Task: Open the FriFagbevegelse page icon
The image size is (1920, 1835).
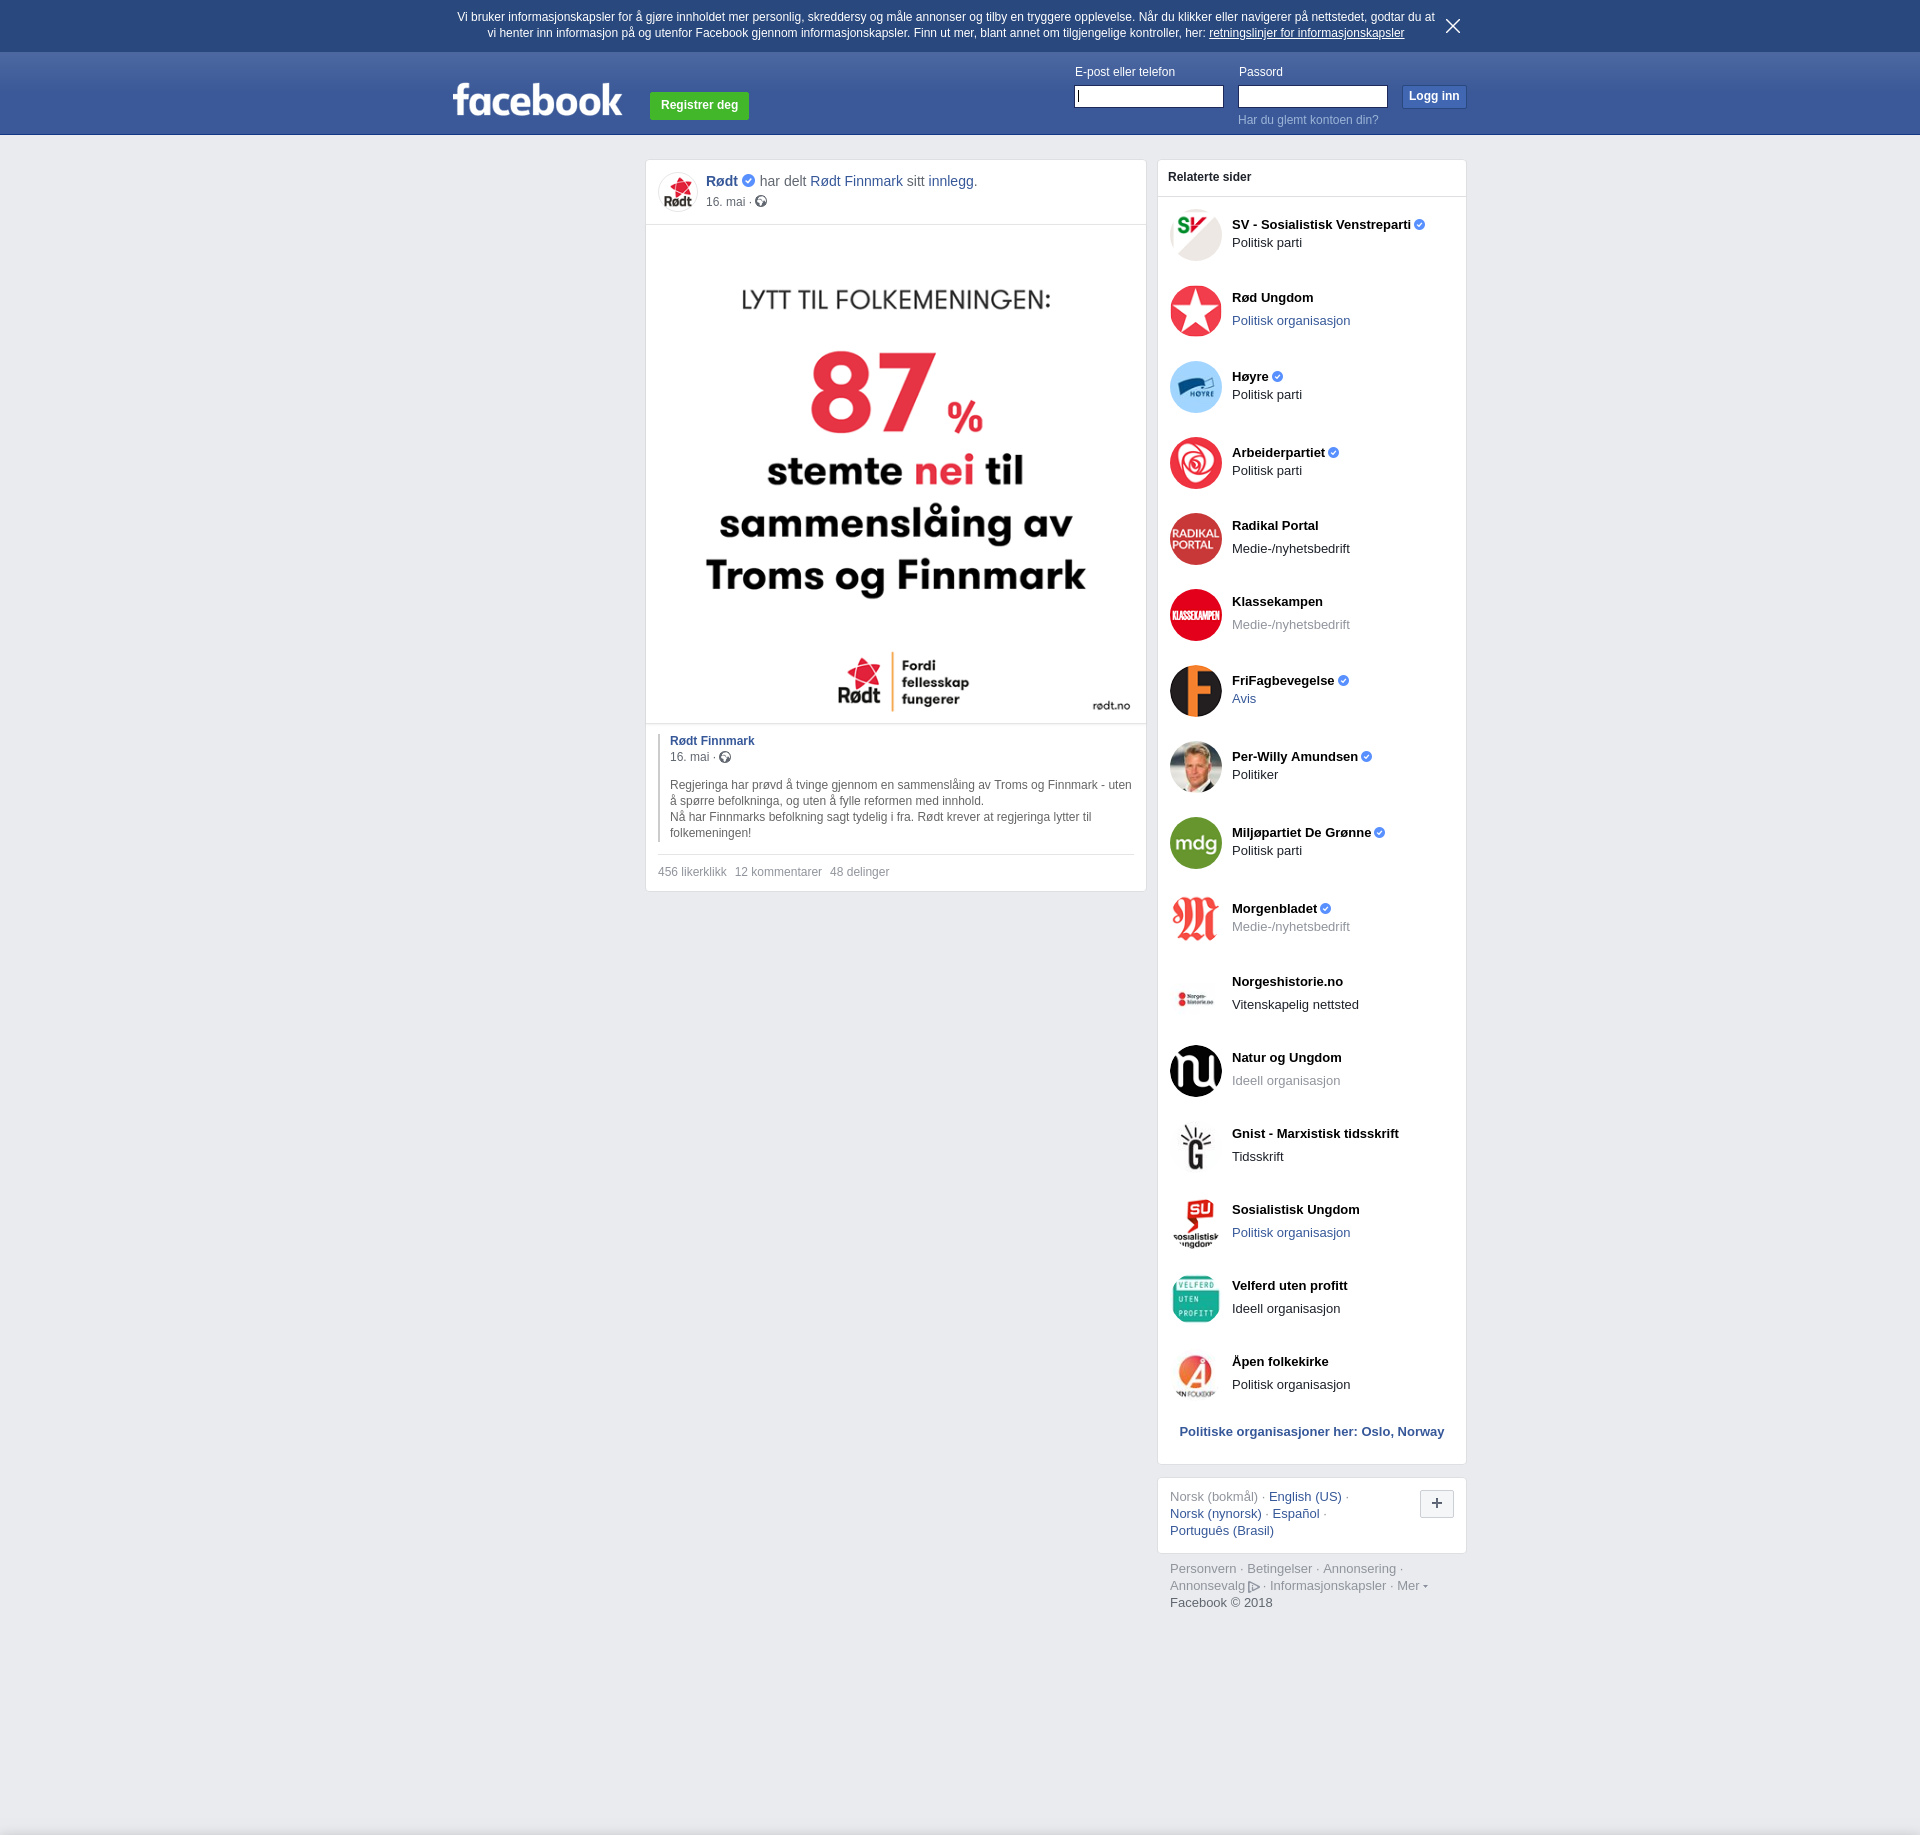Action: click(x=1196, y=691)
